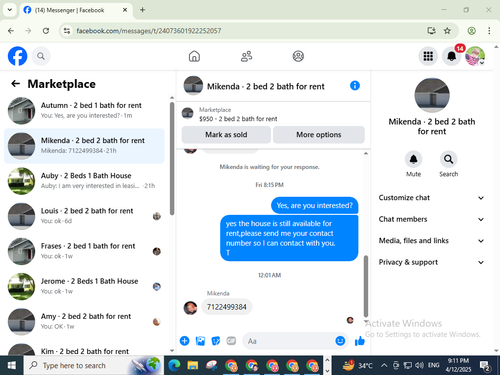Click the More options button
The image size is (500, 375).
(319, 135)
